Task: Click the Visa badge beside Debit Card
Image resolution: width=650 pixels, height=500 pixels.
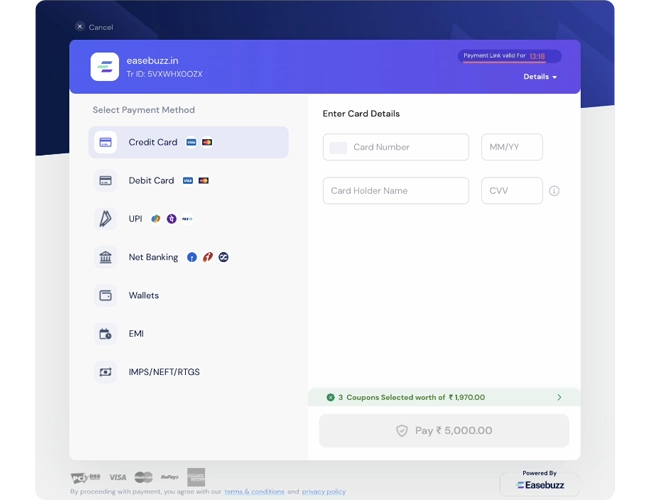Action: point(188,180)
